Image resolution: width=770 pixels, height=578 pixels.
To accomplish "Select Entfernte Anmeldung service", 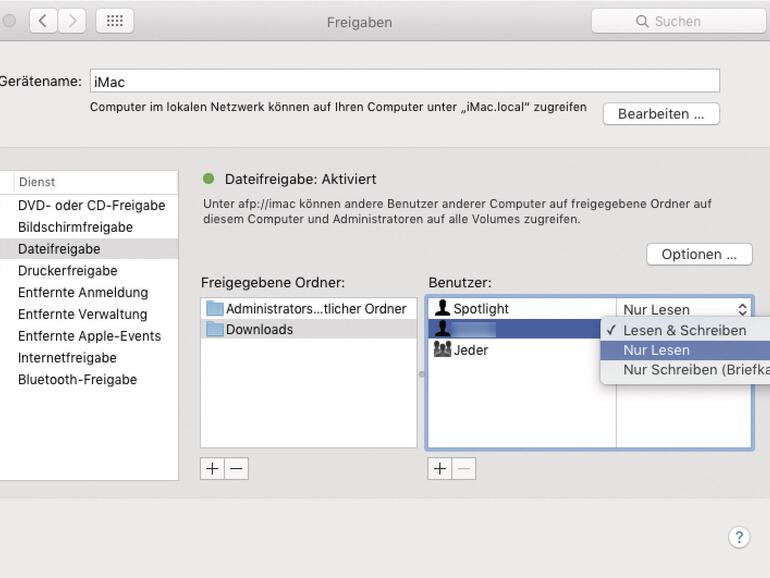I will click(x=89, y=292).
